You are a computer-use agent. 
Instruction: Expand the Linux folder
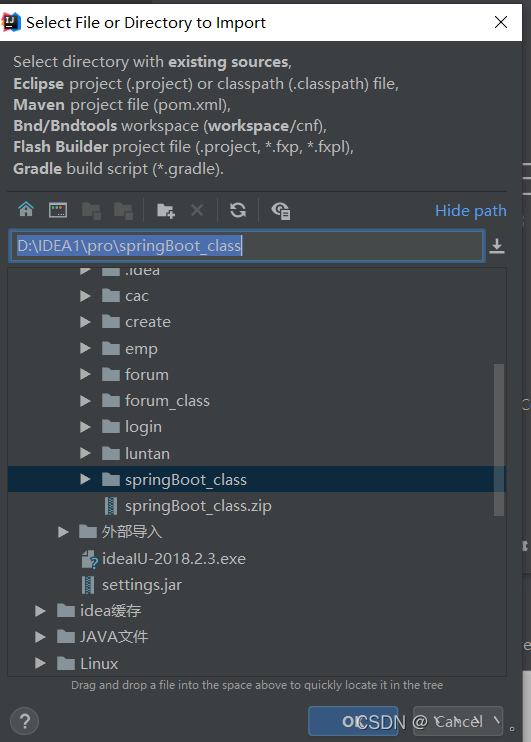[40, 663]
